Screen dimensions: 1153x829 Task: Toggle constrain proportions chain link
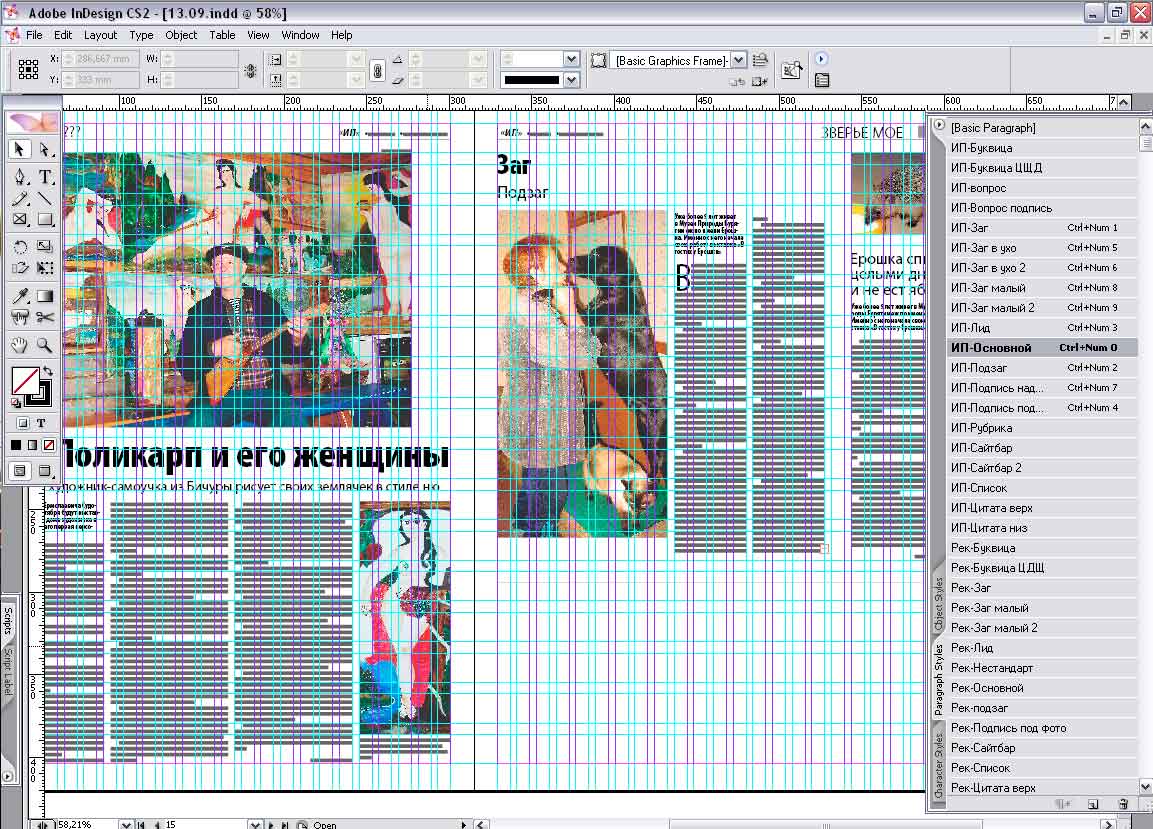click(x=377, y=70)
